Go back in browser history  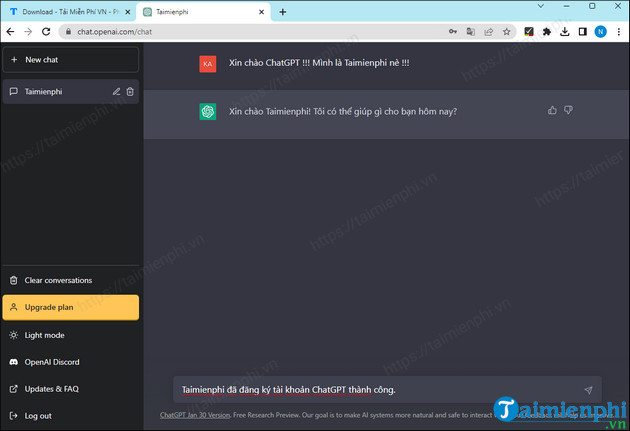click(x=10, y=31)
